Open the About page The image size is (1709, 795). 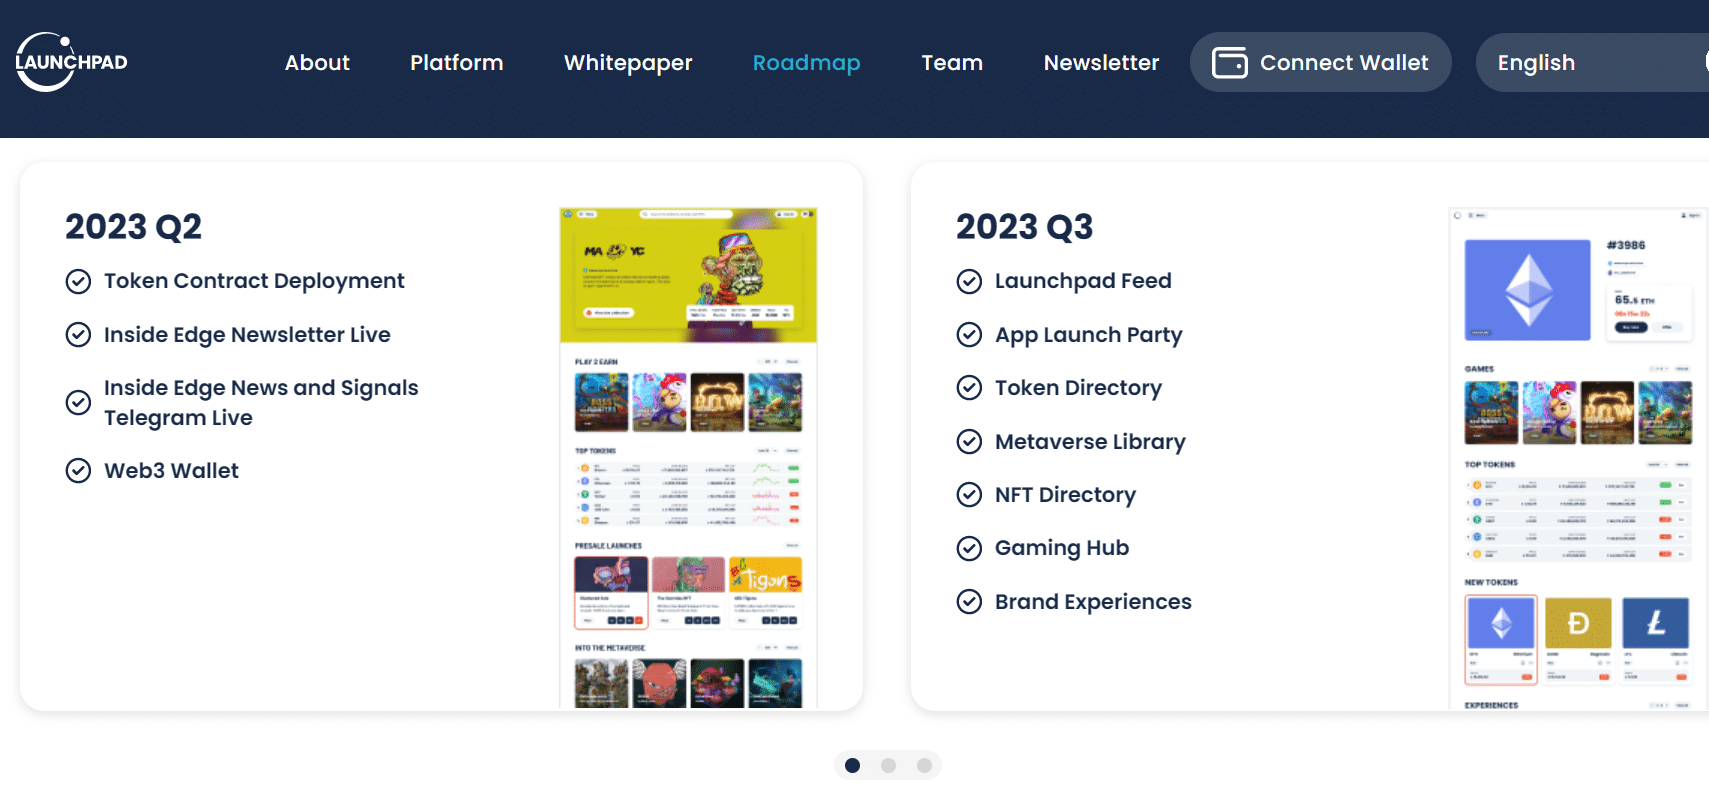point(317,63)
